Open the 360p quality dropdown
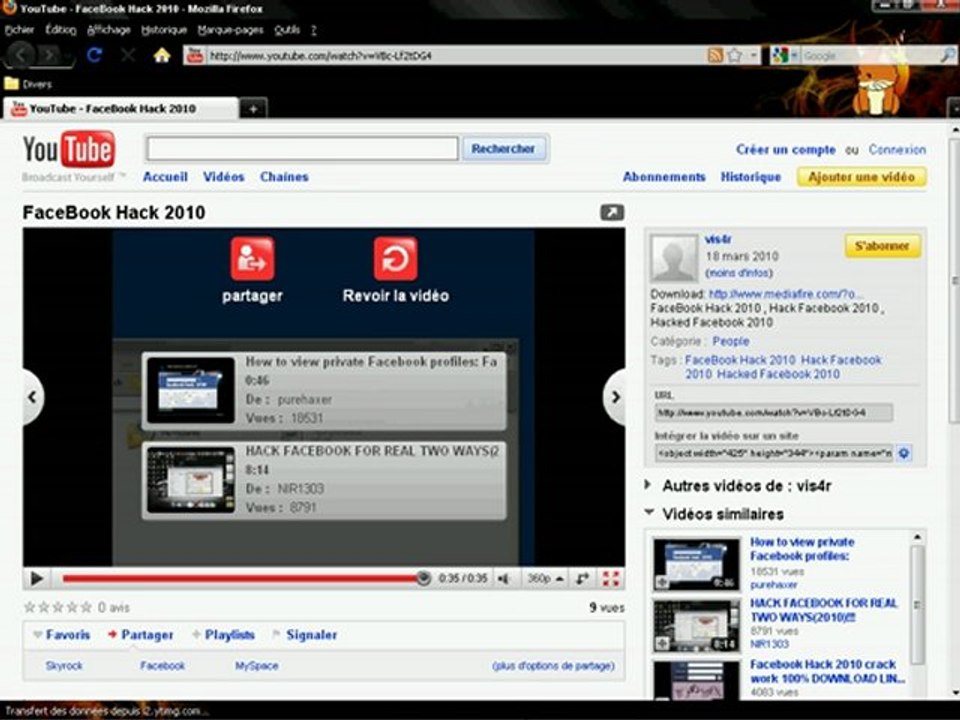Screen dimensions: 960x720 (x=545, y=579)
